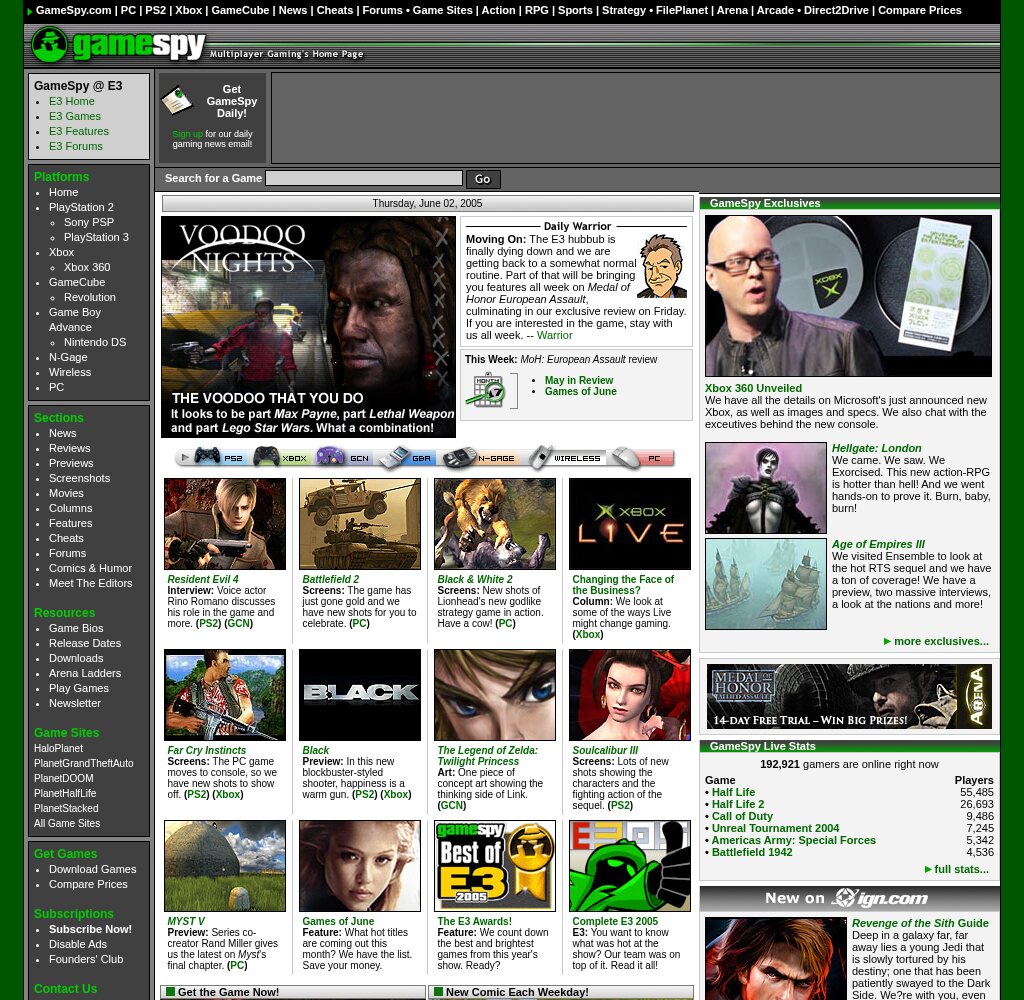Click Sign up for daily email

(187, 134)
